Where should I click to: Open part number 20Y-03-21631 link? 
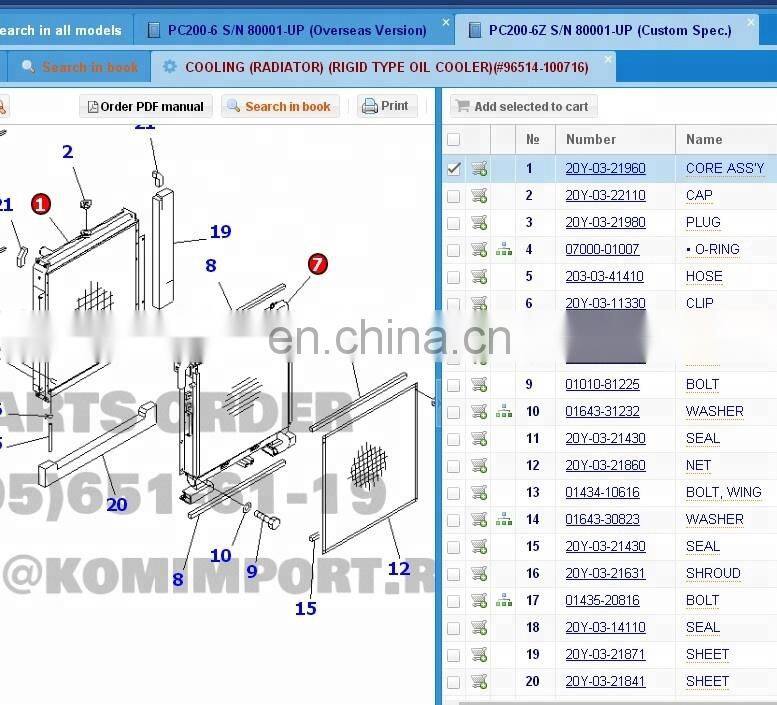tap(605, 573)
